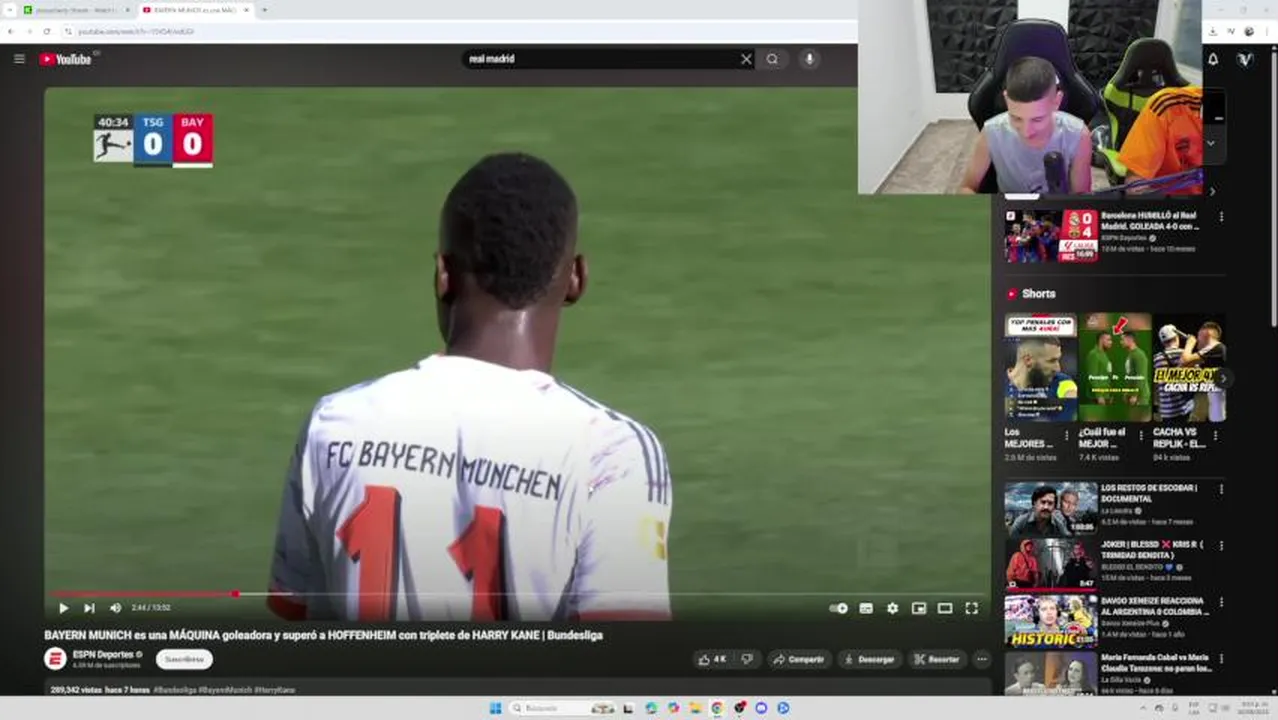
Task: Open options for the Barcelona HUMILLÓ video
Action: pos(1221,217)
